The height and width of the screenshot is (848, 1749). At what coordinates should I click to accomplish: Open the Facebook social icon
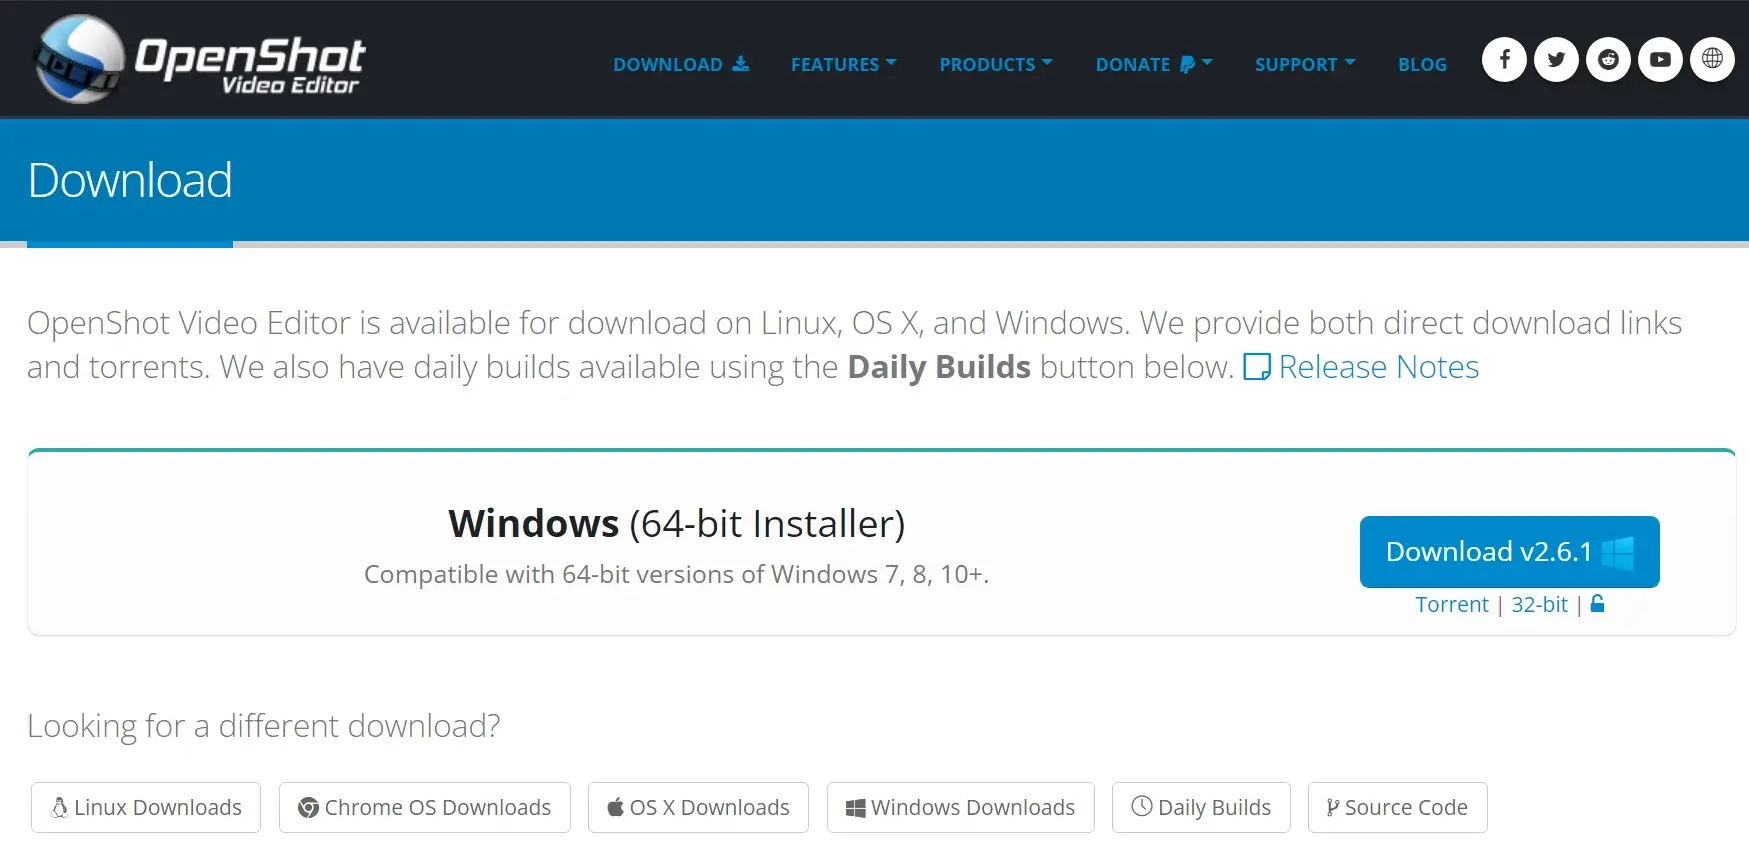click(x=1504, y=60)
